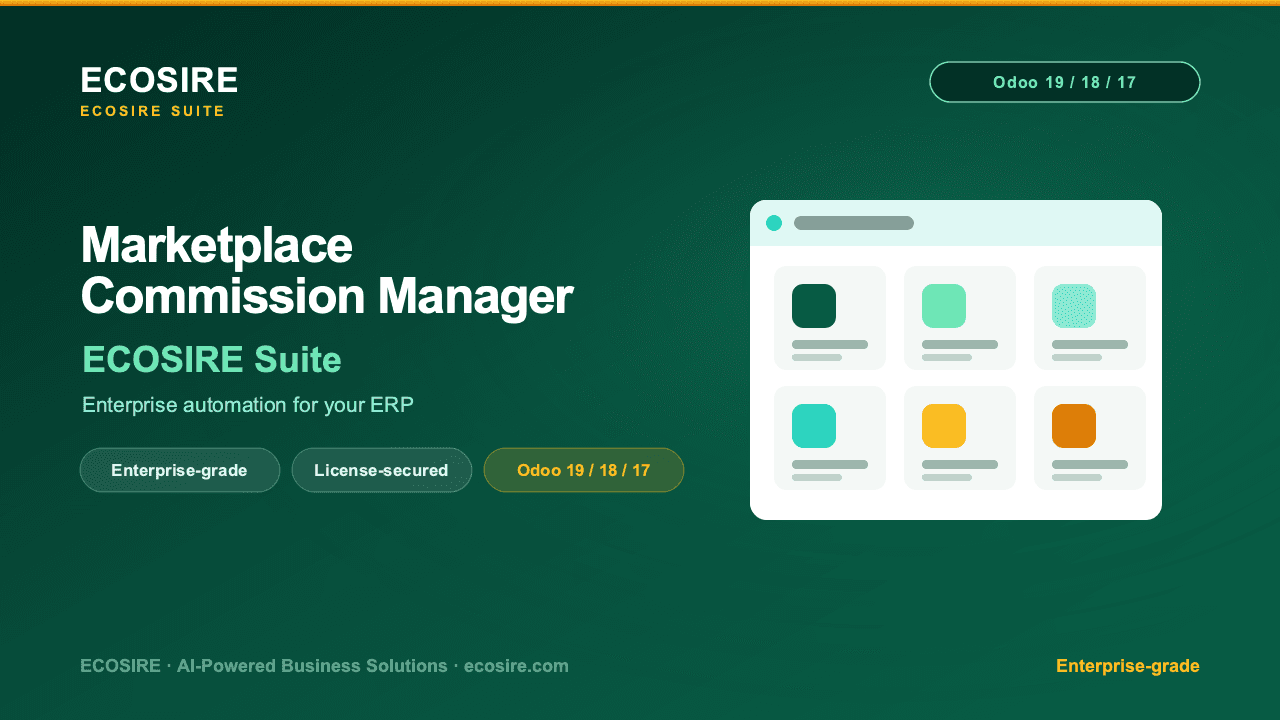Click the dotted mint textured app tile icon
Image resolution: width=1280 pixels, height=720 pixels.
pos(1074,306)
